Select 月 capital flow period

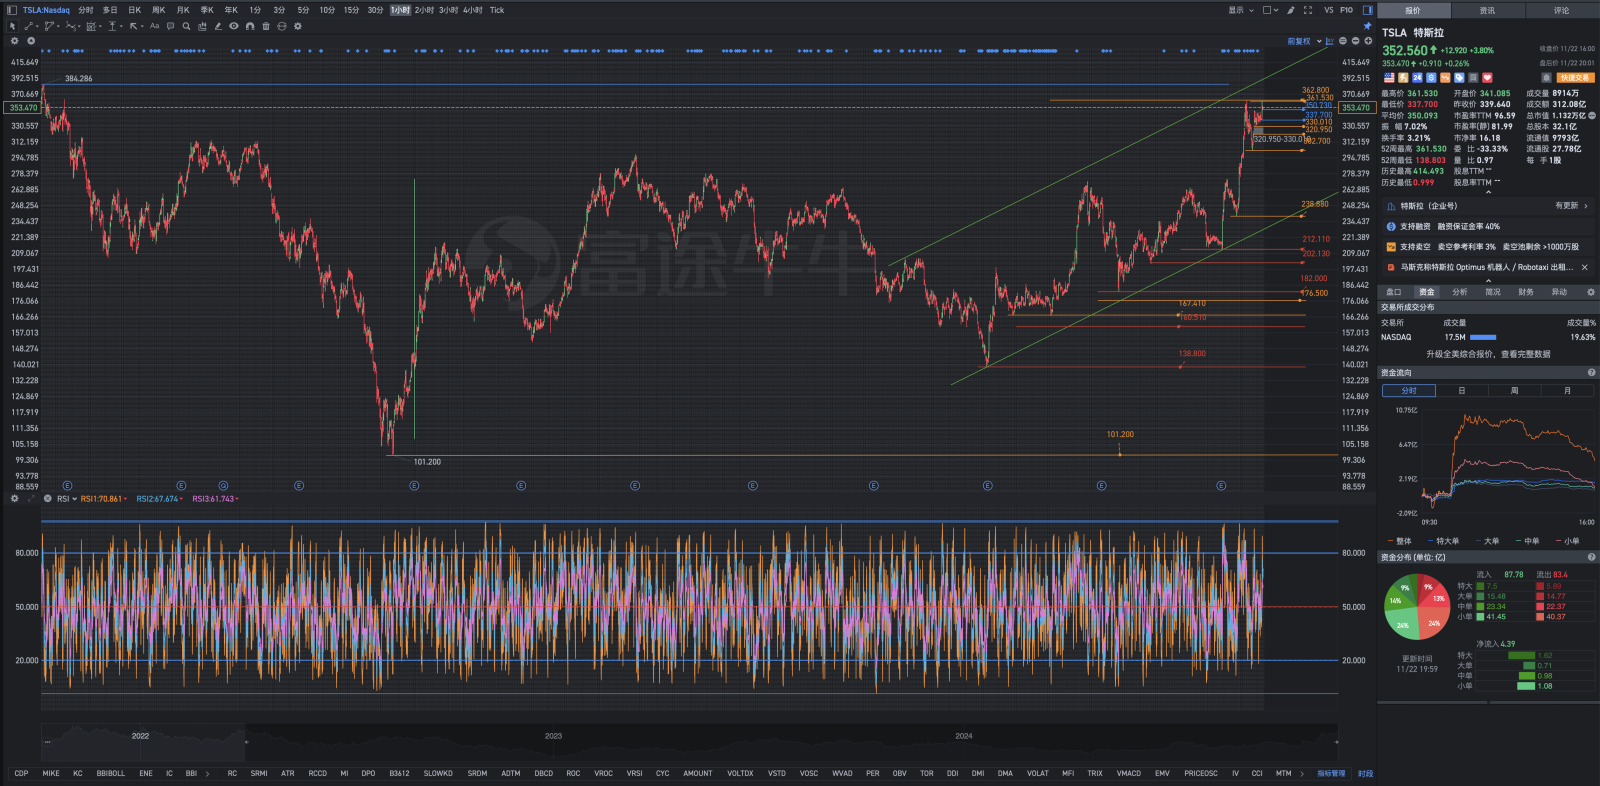(x=1568, y=391)
